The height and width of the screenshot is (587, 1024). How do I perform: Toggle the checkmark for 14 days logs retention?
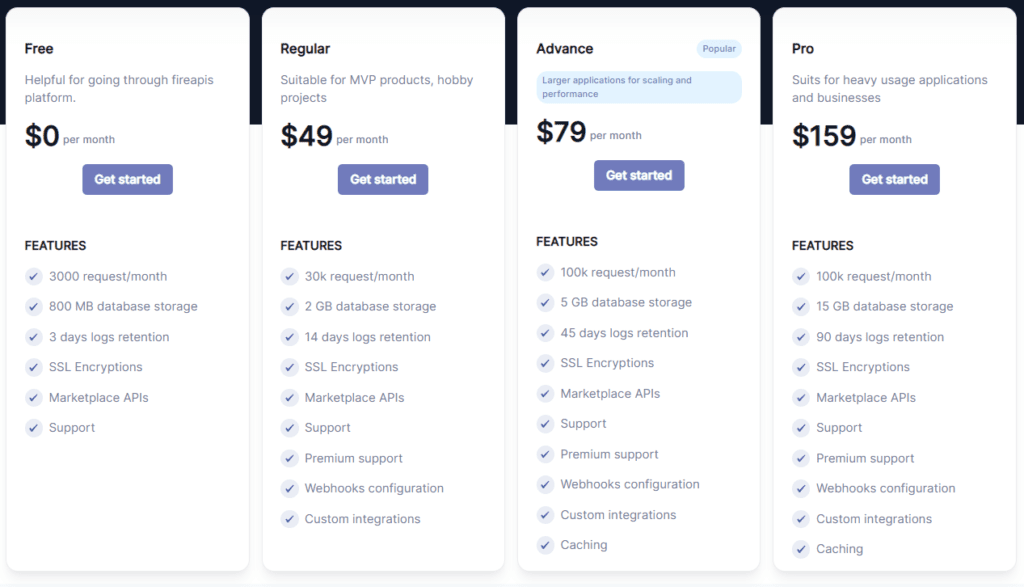click(289, 337)
